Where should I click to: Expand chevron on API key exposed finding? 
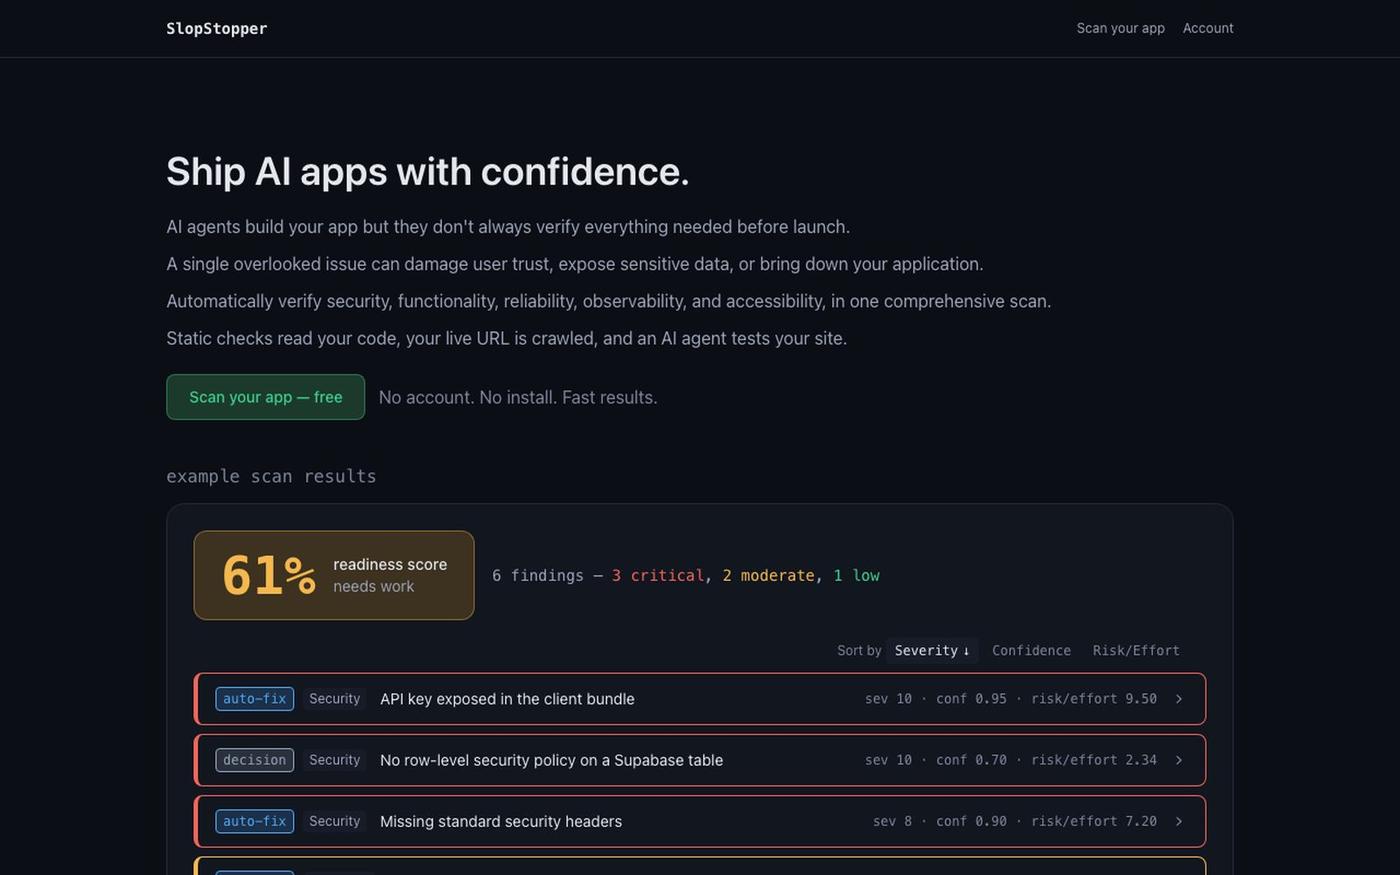tap(1179, 699)
